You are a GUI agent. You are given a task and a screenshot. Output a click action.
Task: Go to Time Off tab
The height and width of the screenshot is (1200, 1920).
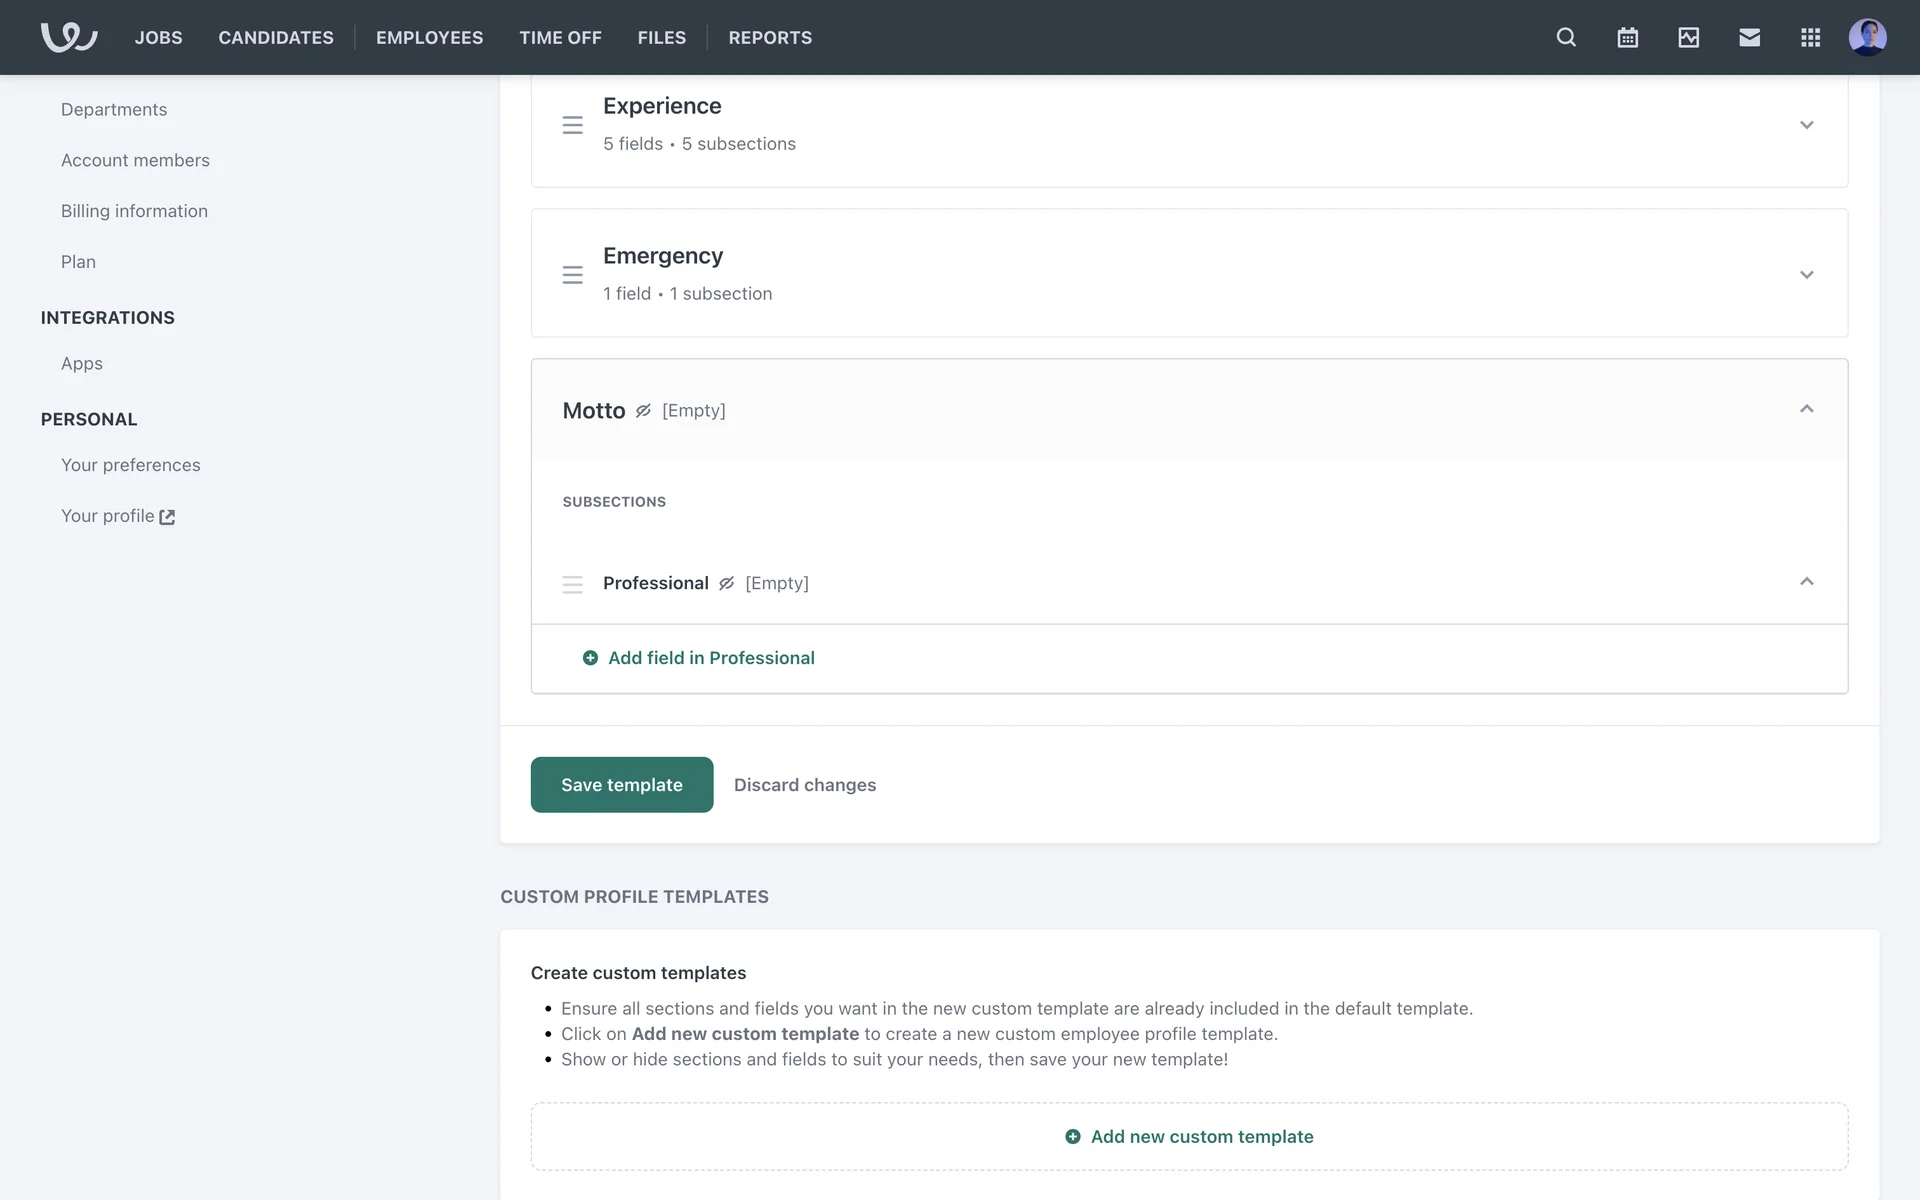[560, 37]
